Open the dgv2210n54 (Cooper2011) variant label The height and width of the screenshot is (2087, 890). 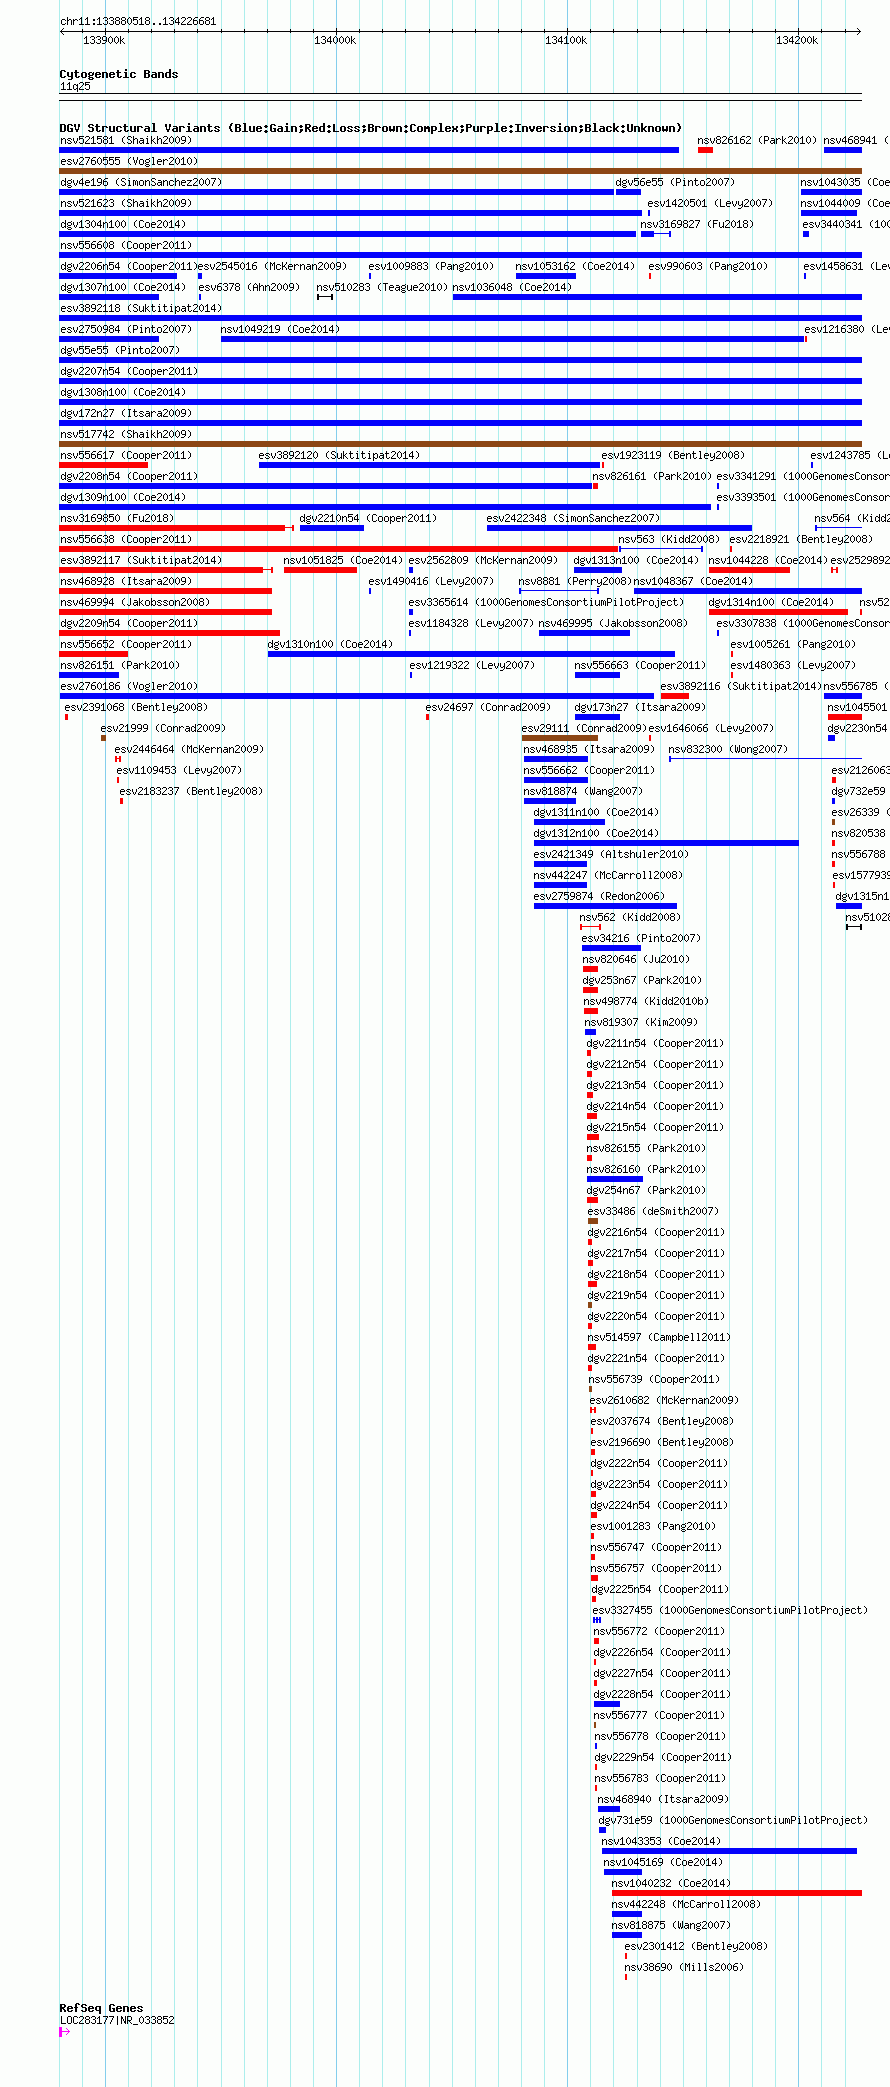[368, 519]
